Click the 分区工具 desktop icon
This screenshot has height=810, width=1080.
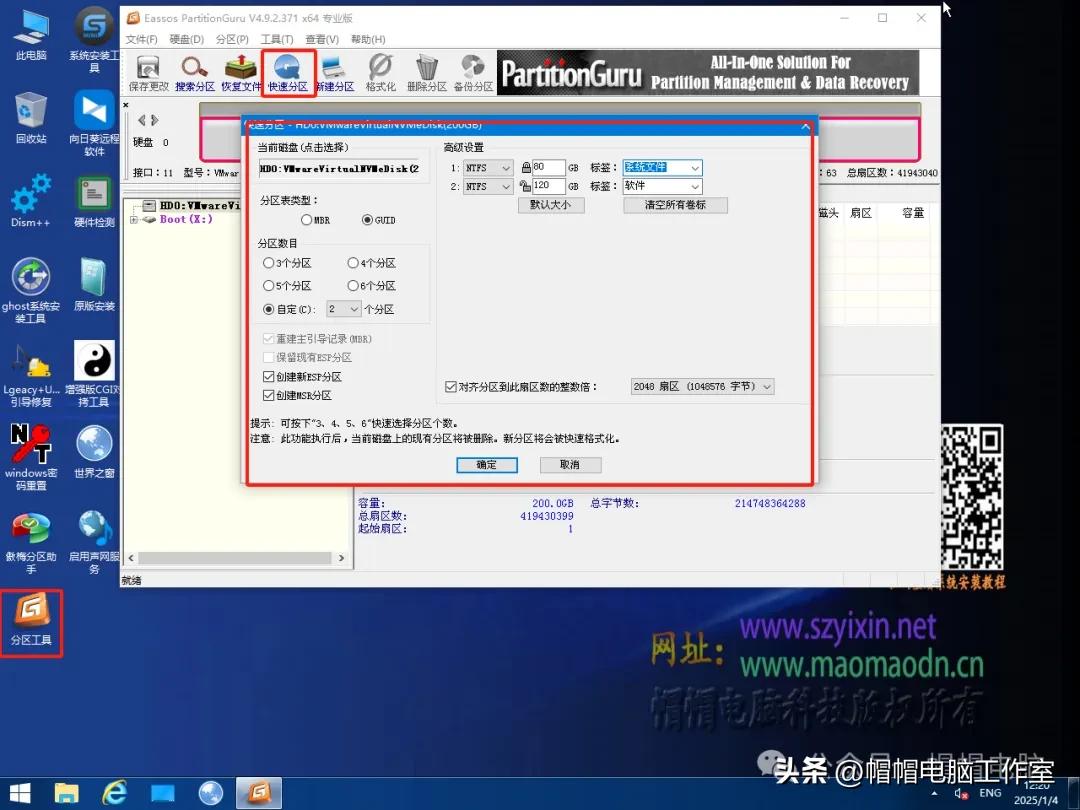[32, 621]
